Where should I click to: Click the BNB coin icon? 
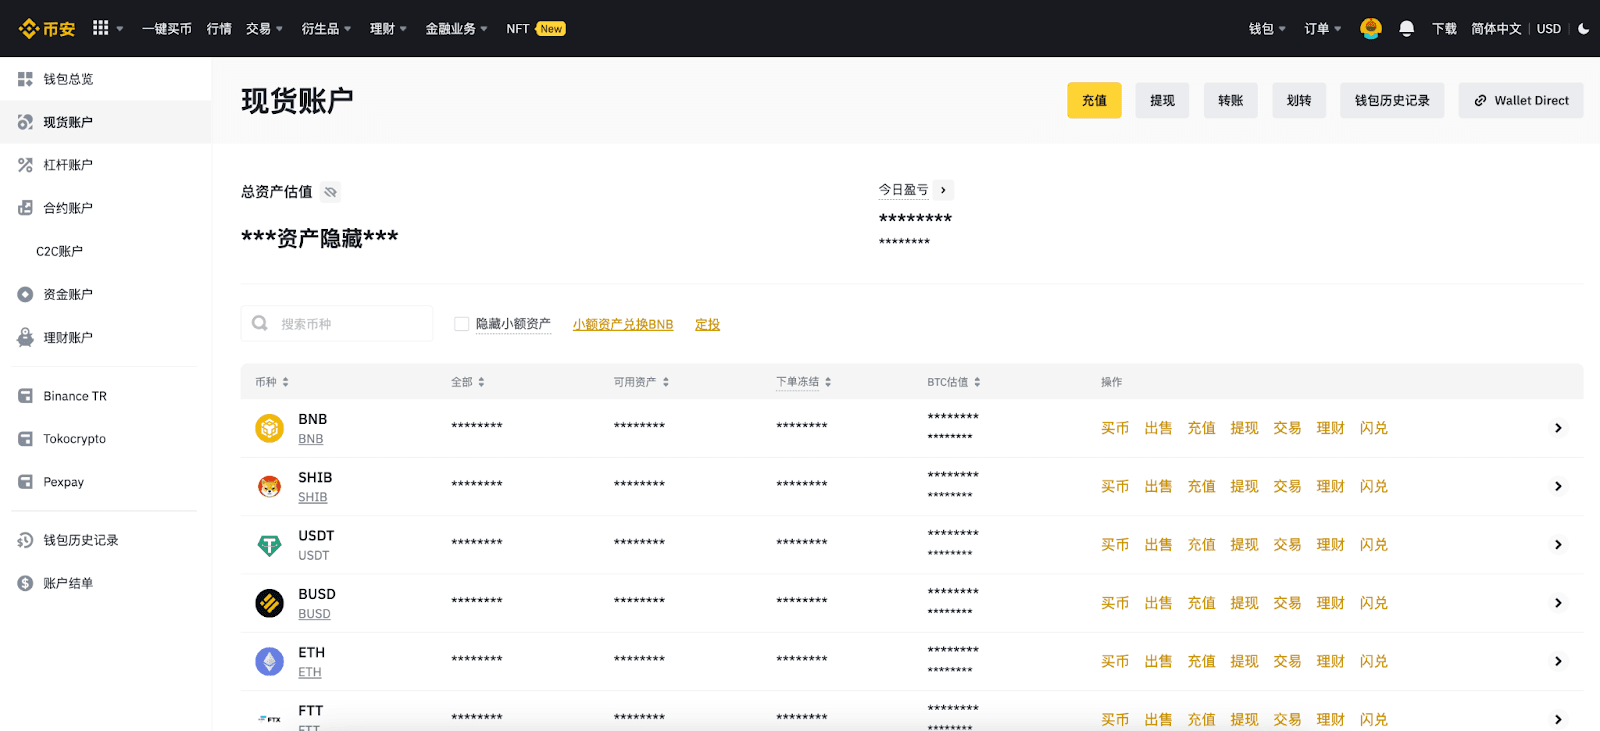[270, 428]
